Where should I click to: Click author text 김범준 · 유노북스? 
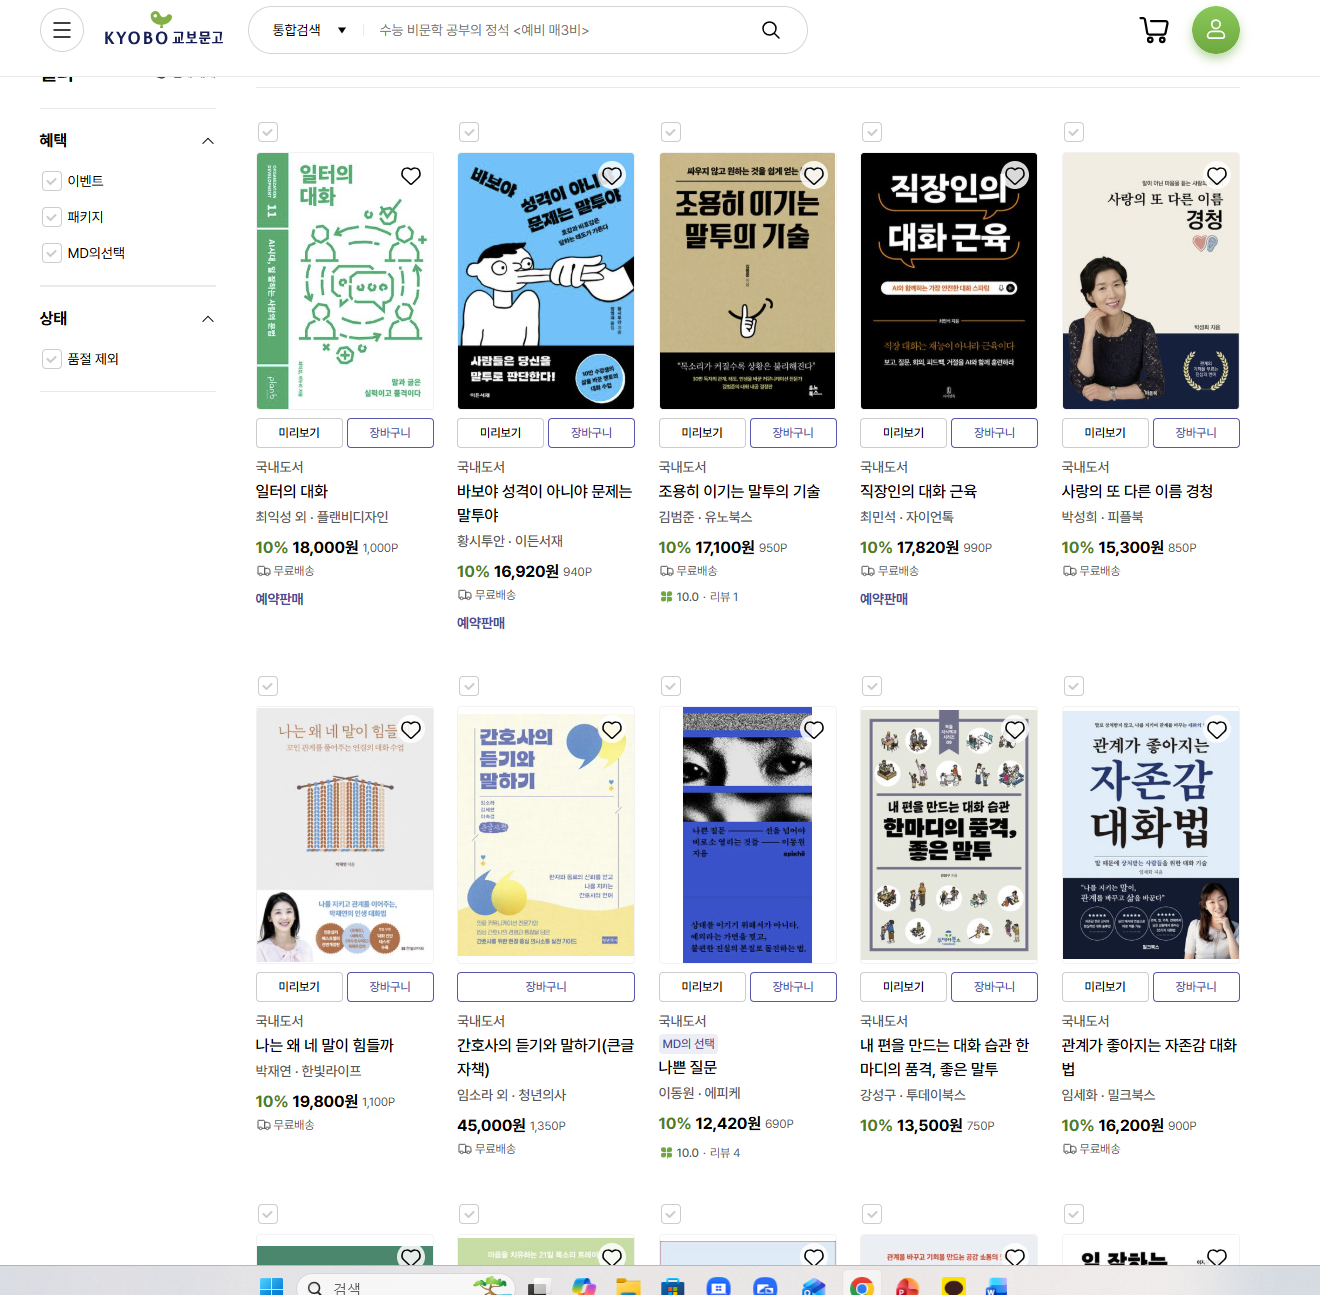(705, 517)
